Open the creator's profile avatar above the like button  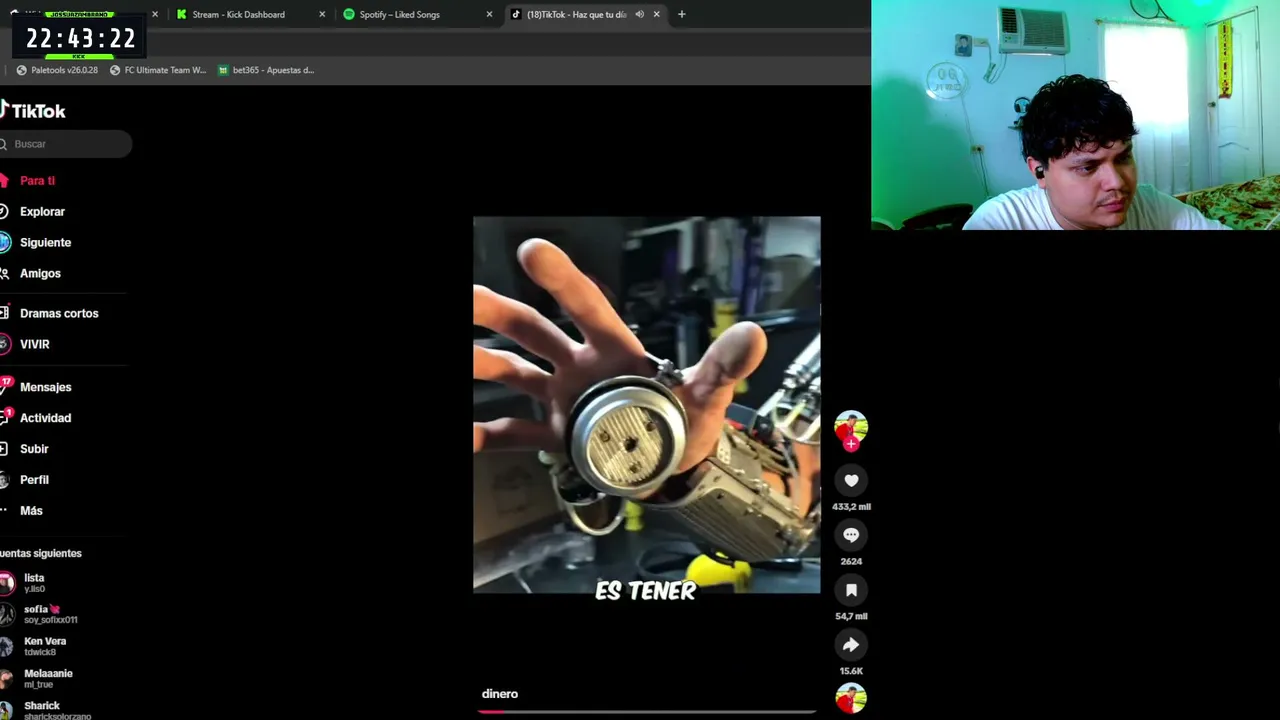point(851,427)
